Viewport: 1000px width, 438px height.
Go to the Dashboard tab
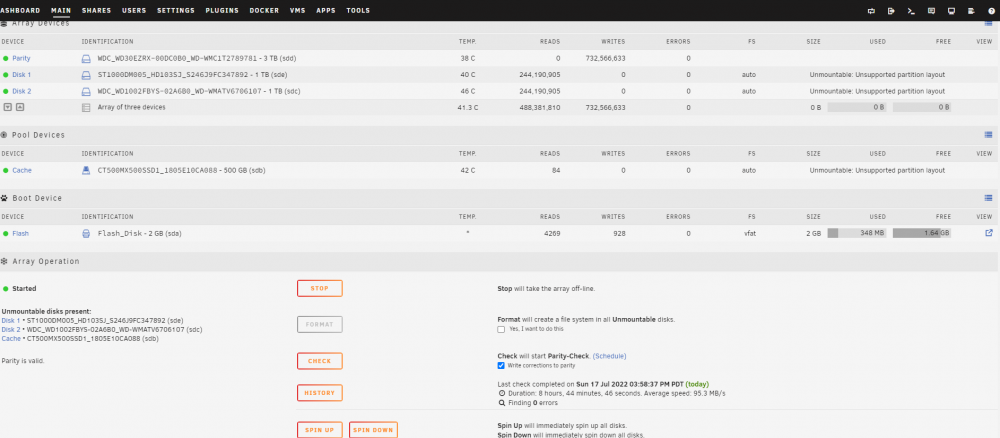tap(20, 11)
